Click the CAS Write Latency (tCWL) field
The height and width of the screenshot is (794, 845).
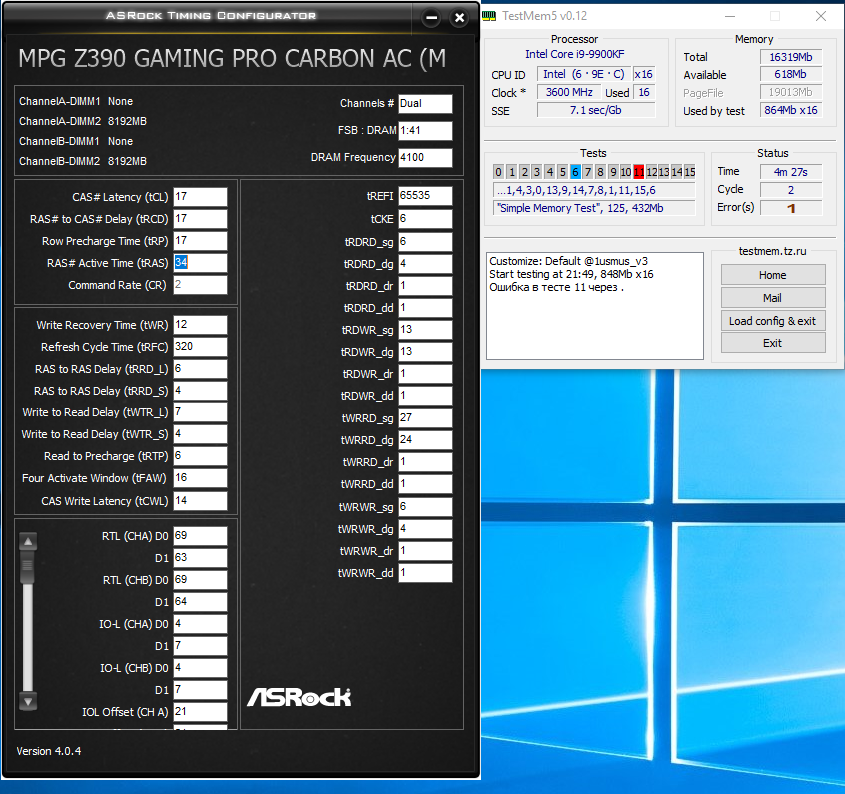pyautogui.click(x=200, y=501)
